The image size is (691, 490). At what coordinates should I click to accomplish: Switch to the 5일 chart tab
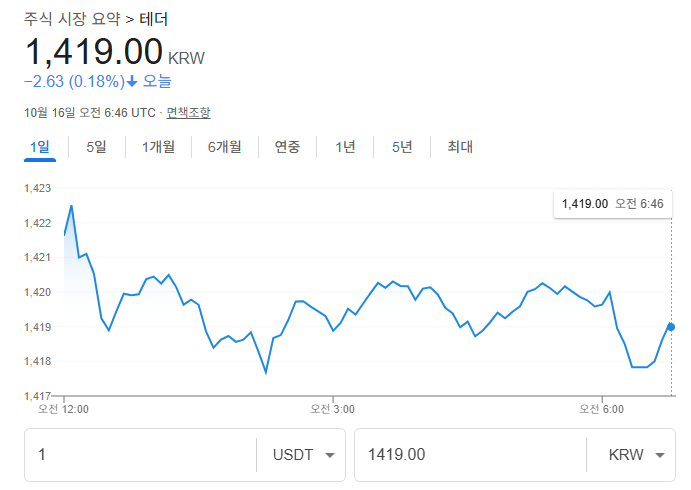click(x=96, y=147)
